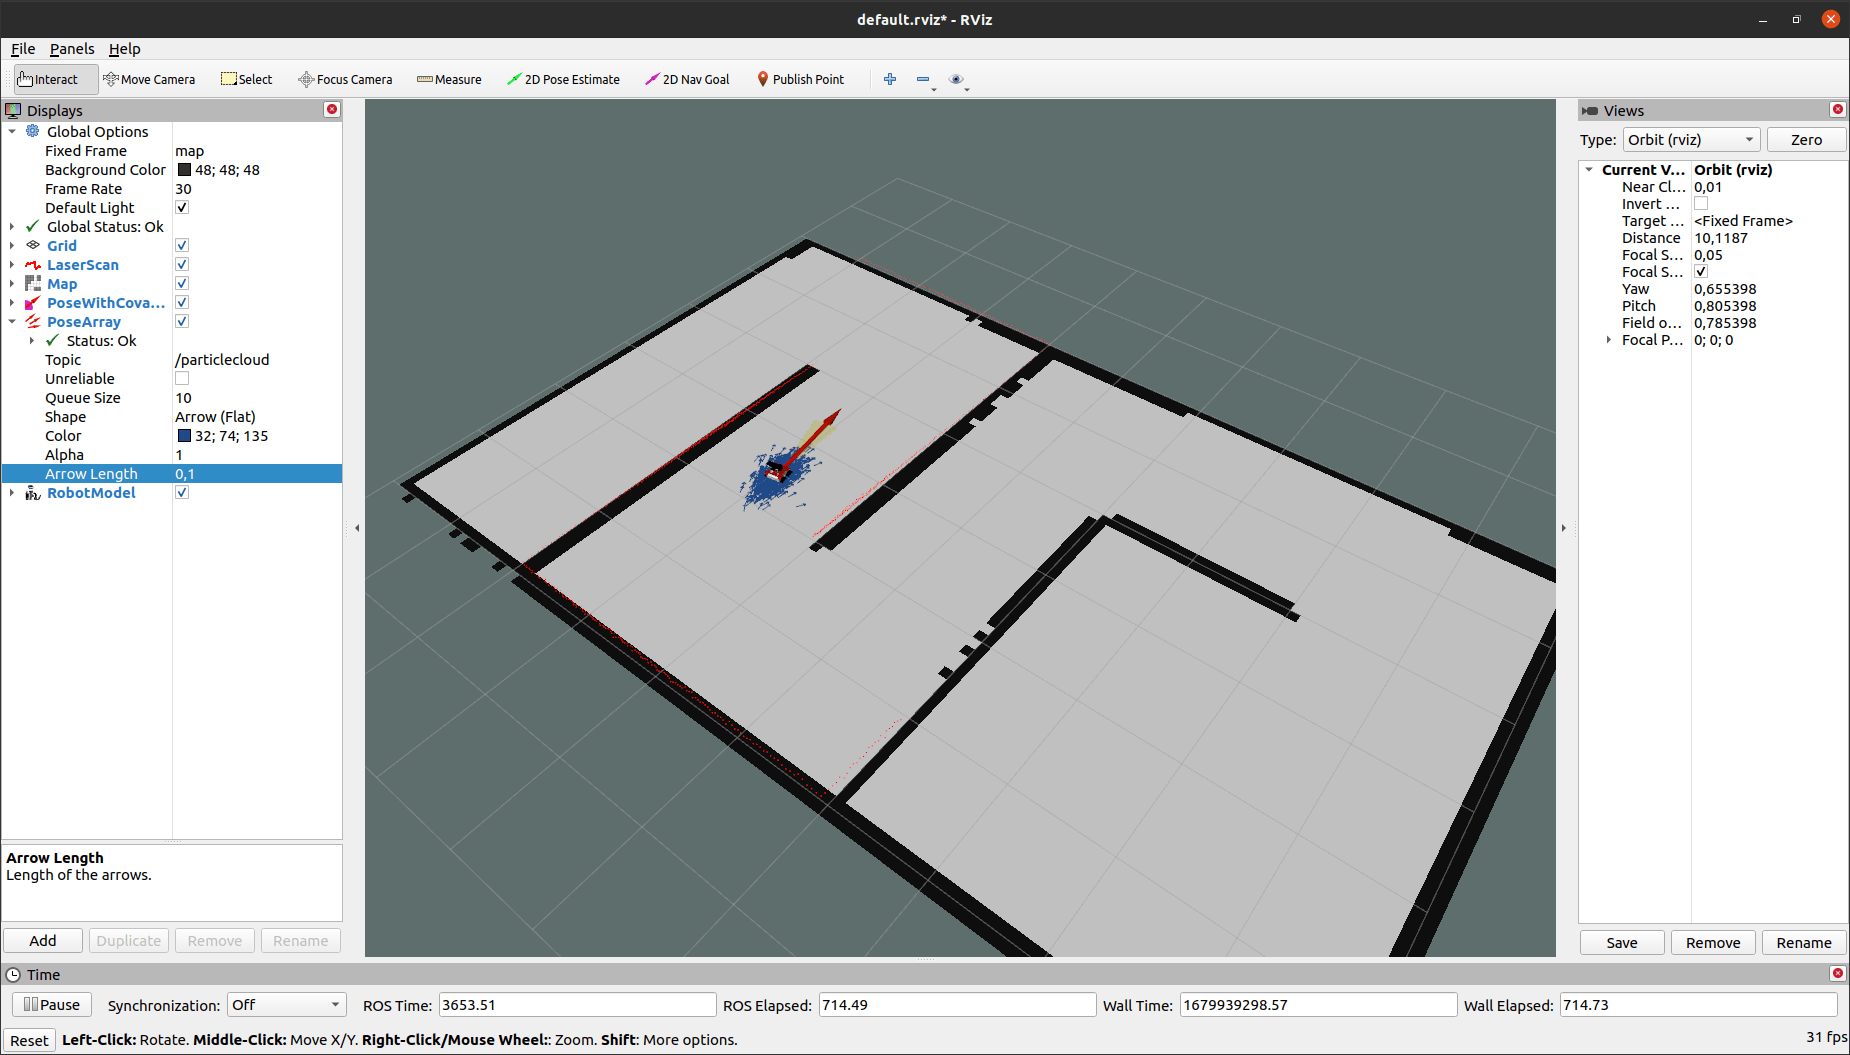Viewport: 1850px width, 1055px height.
Task: Uncheck the Map display checkbox
Action: tap(182, 284)
